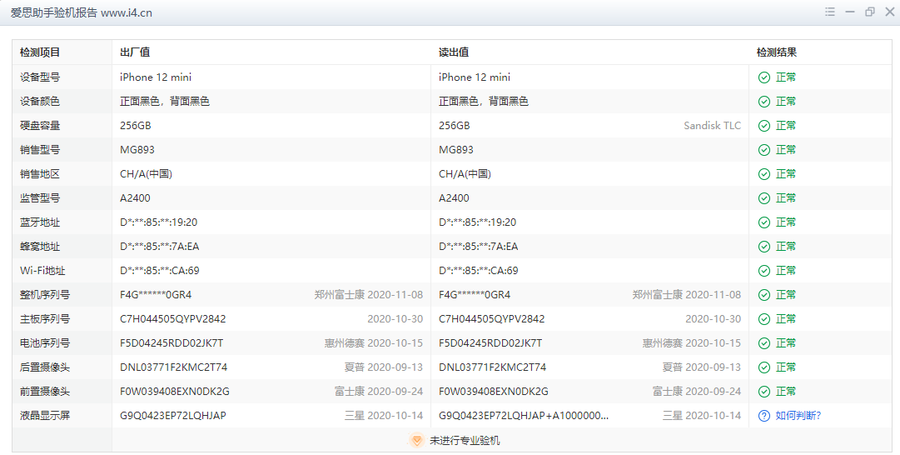Image resolution: width=900 pixels, height=455 pixels.
Task: Click the green check icon for 蜂窝地址 row
Action: pyautogui.click(x=764, y=247)
